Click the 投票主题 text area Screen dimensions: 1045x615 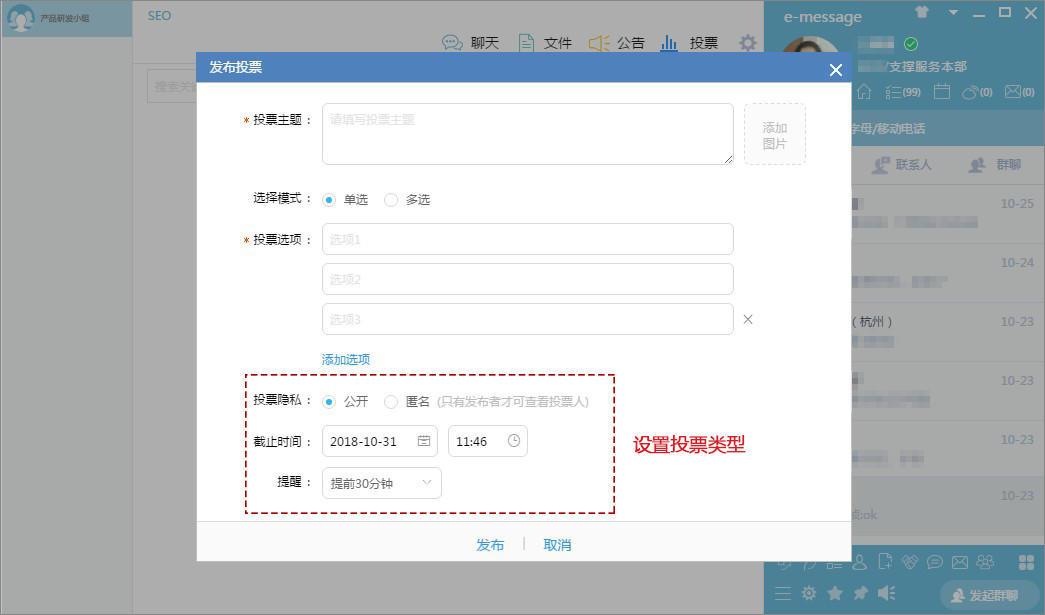pos(527,133)
